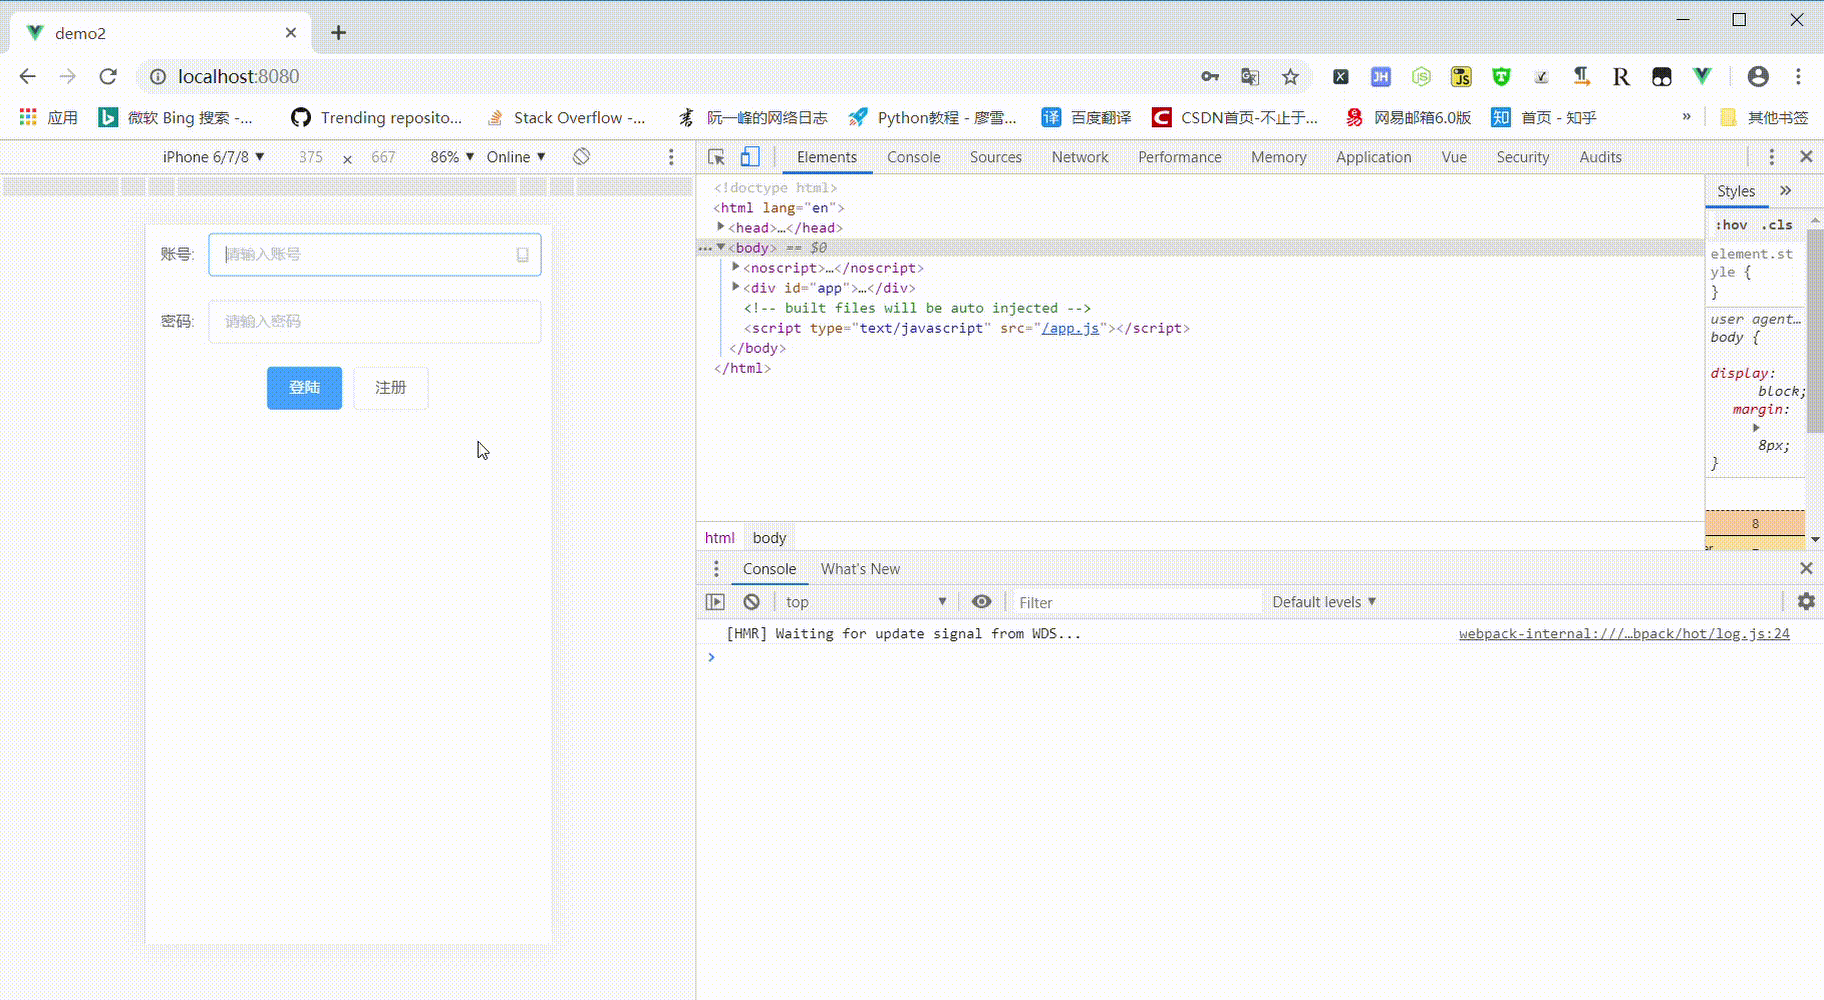1824x1000 pixels.
Task: Click the translate page icon
Action: tap(1250, 77)
